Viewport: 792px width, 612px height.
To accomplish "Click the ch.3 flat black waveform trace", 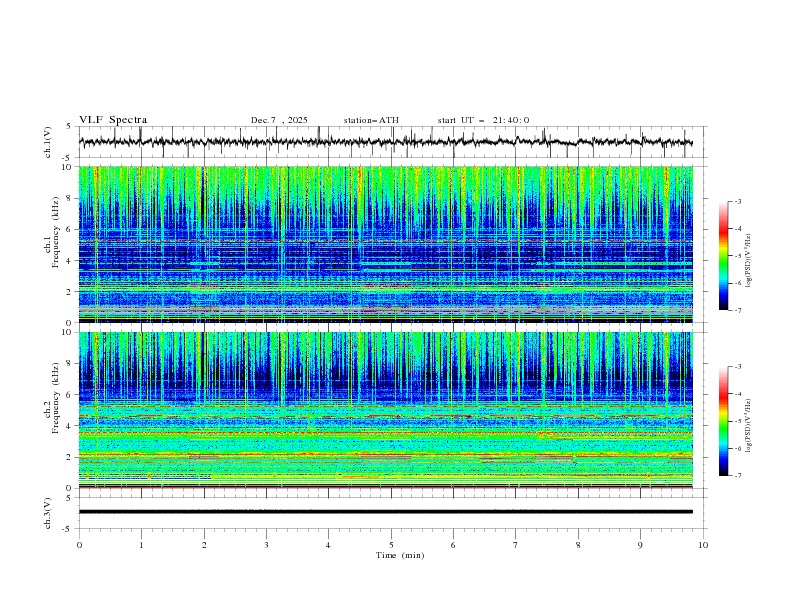I will (385, 512).
